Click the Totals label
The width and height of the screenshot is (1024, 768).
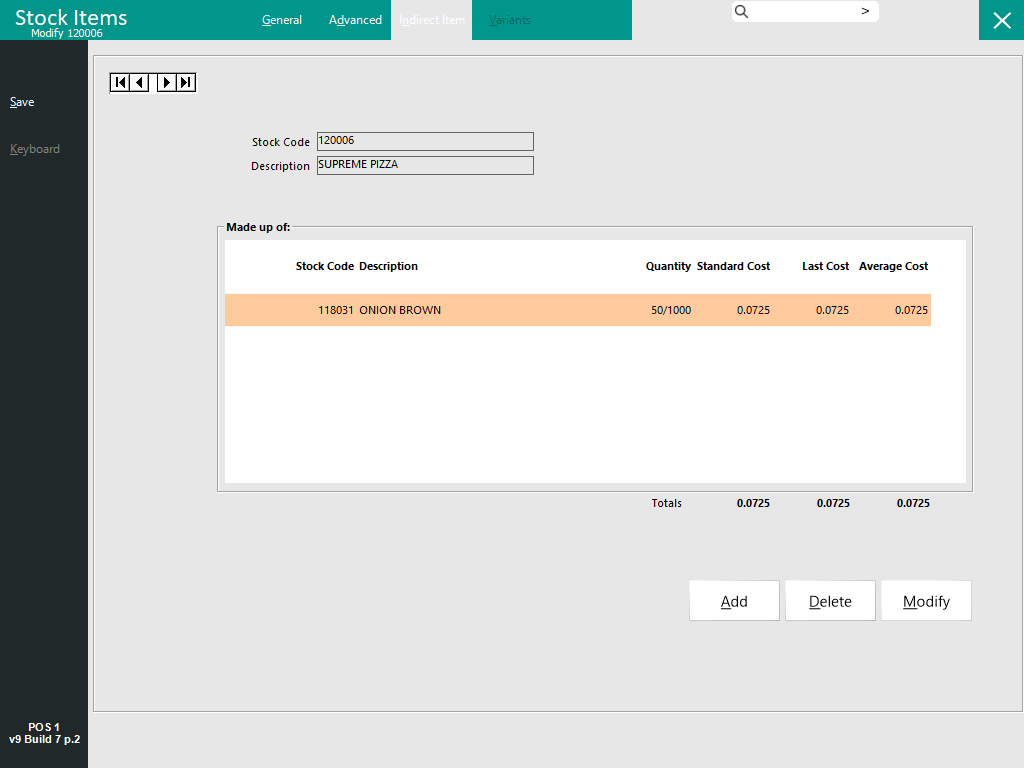coord(666,503)
